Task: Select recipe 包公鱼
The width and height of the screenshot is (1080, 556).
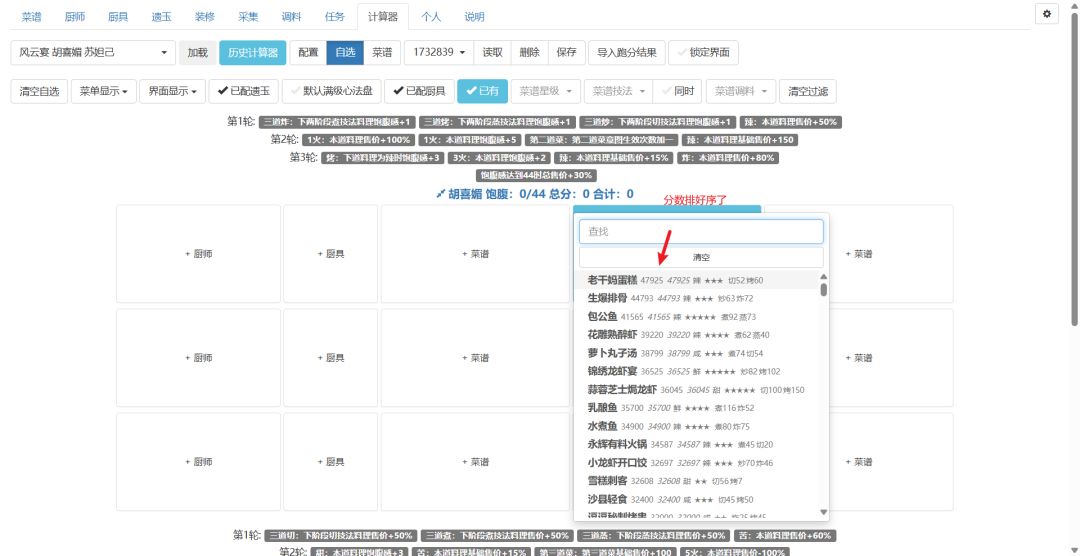Action: click(696, 317)
